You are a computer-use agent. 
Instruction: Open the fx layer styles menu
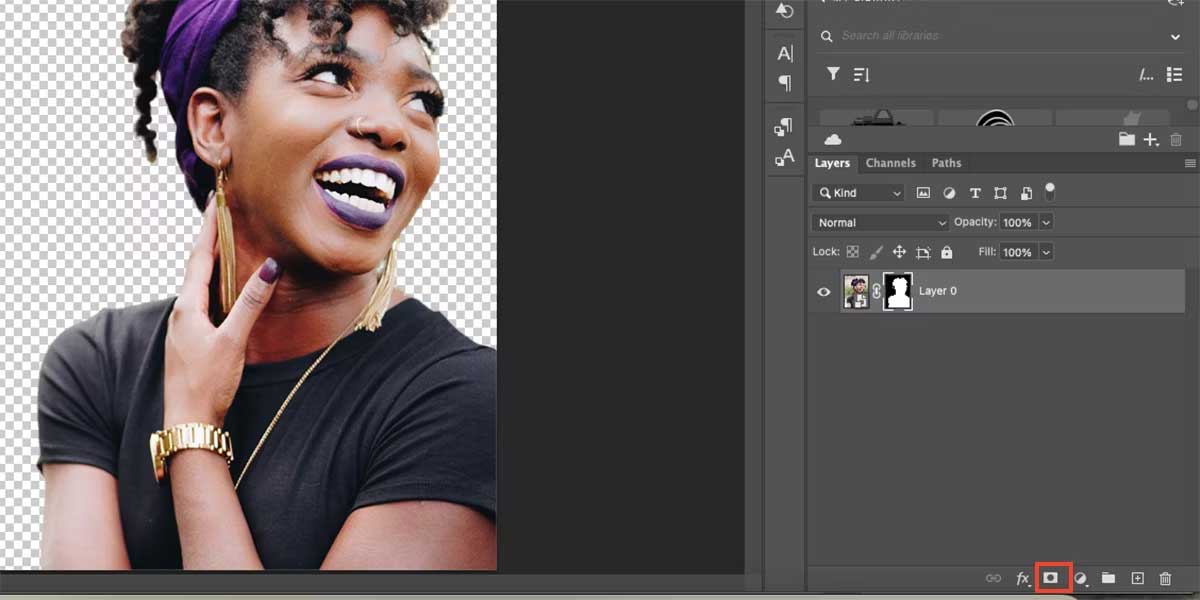1023,578
